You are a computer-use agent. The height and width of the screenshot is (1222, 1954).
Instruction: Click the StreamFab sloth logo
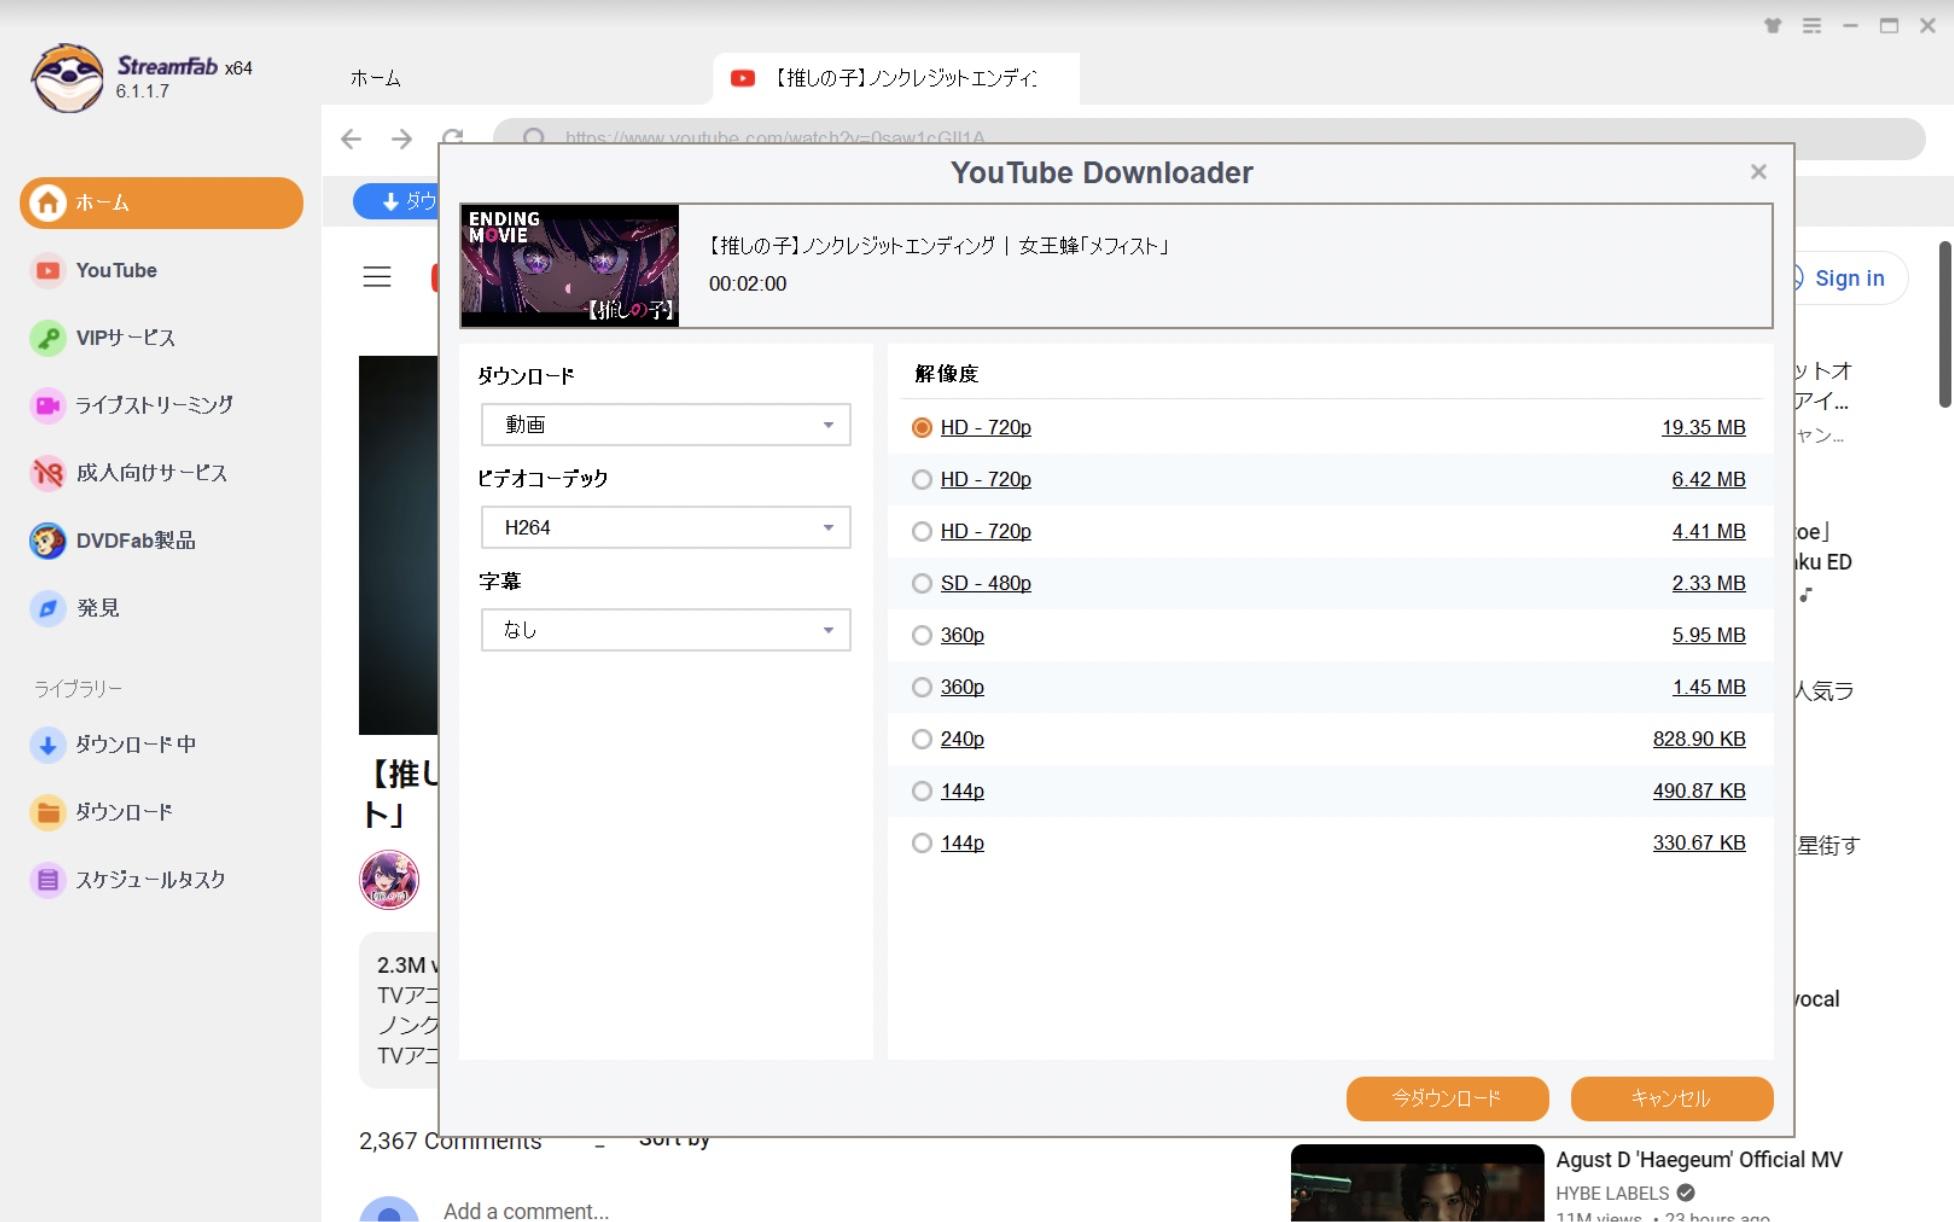[x=66, y=78]
